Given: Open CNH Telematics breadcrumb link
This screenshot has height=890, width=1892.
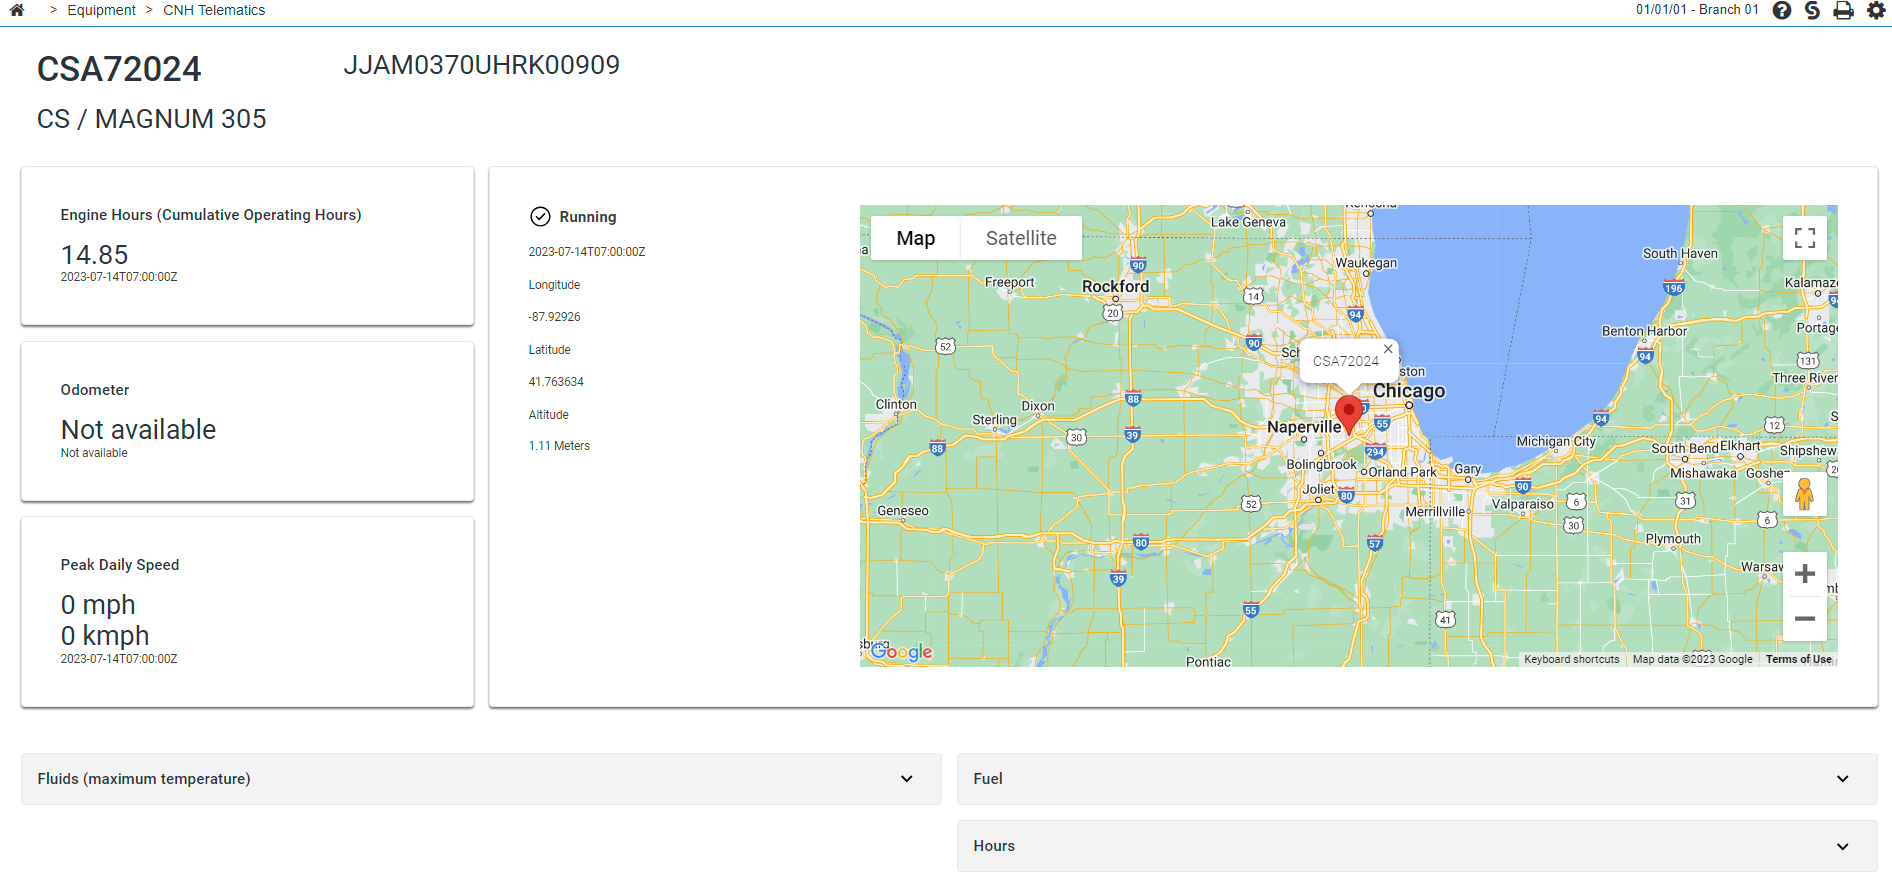Looking at the screenshot, I should 214,10.
